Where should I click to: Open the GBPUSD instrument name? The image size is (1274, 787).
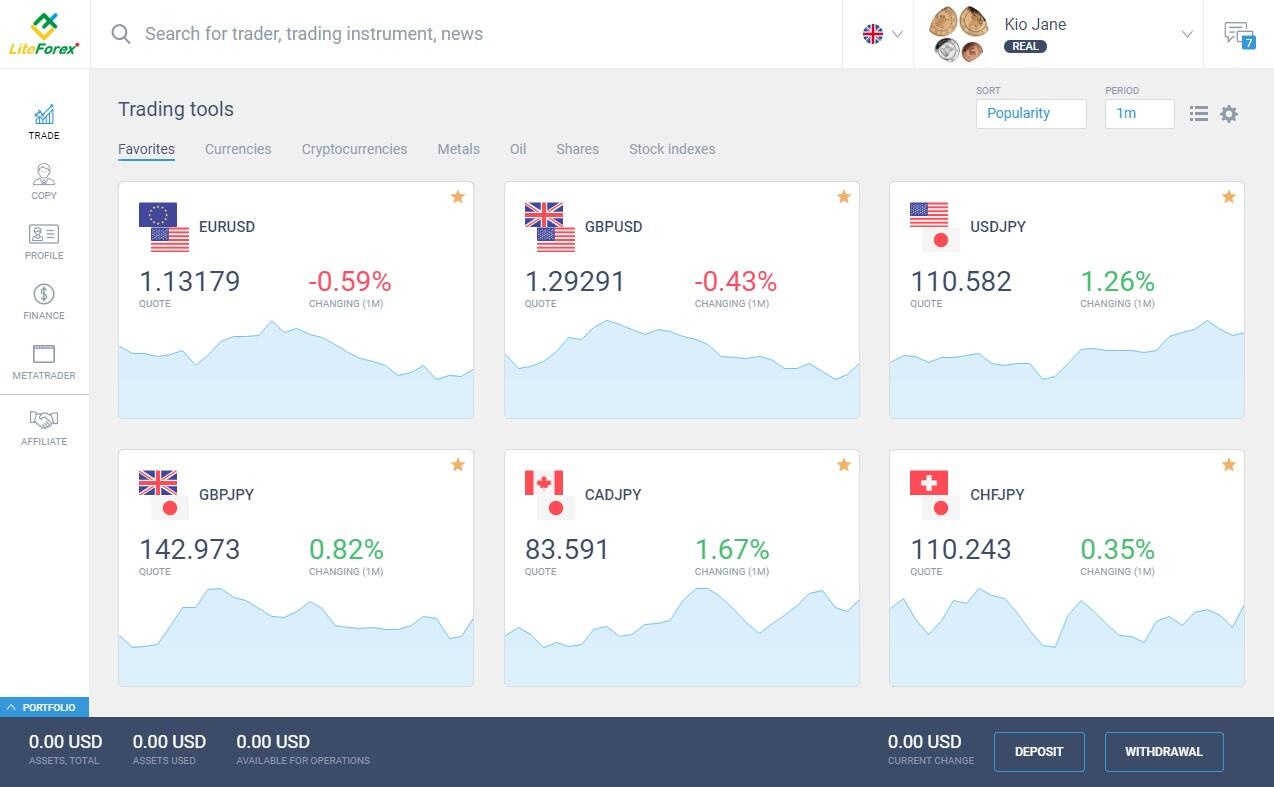tap(613, 227)
